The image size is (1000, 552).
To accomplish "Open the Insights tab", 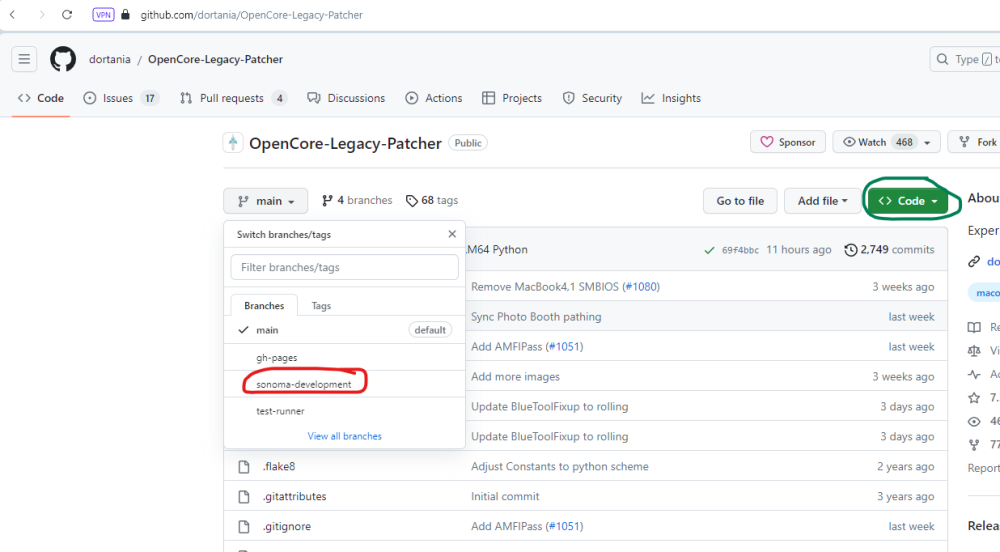I will [x=671, y=98].
